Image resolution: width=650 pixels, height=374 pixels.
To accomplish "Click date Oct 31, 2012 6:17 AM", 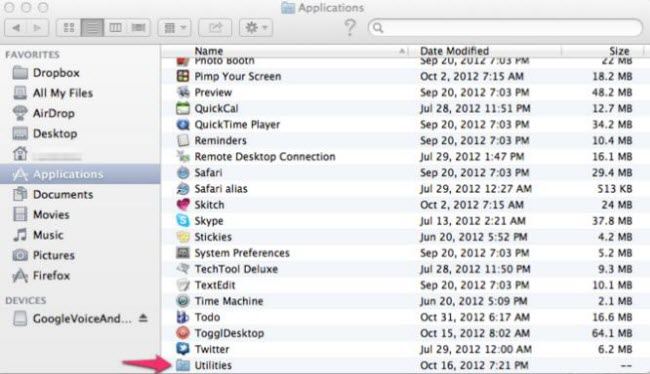I will [x=475, y=317].
